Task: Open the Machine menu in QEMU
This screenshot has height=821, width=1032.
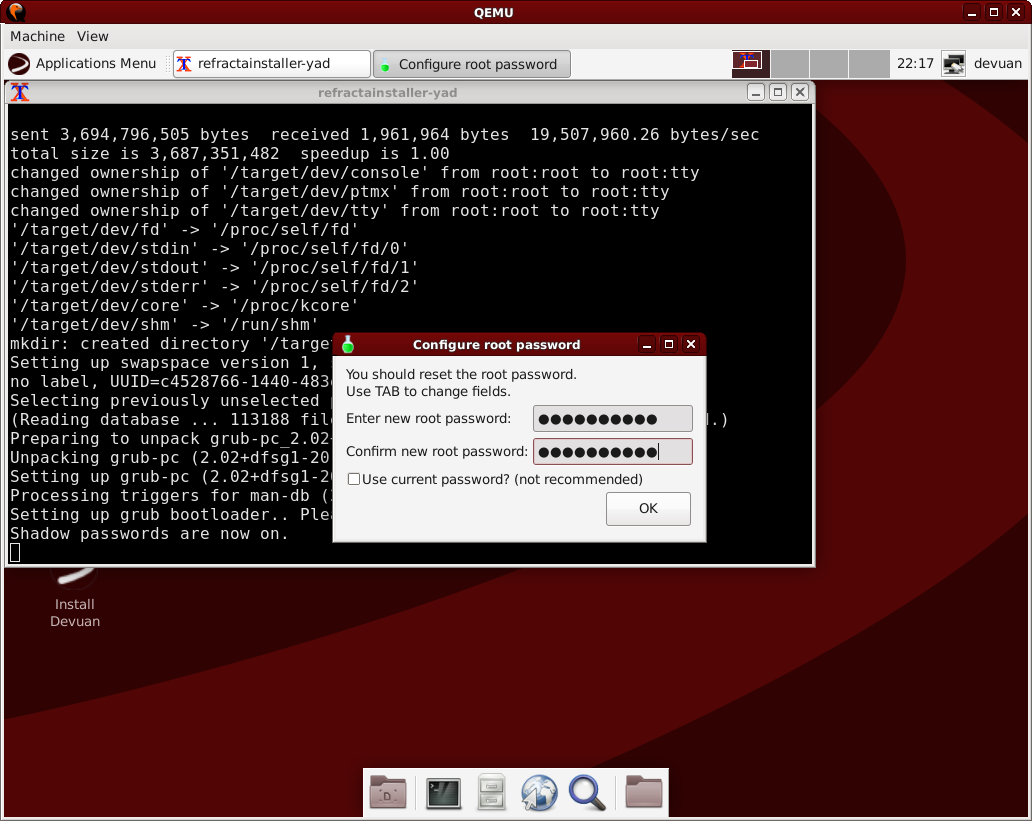Action: coord(37,36)
